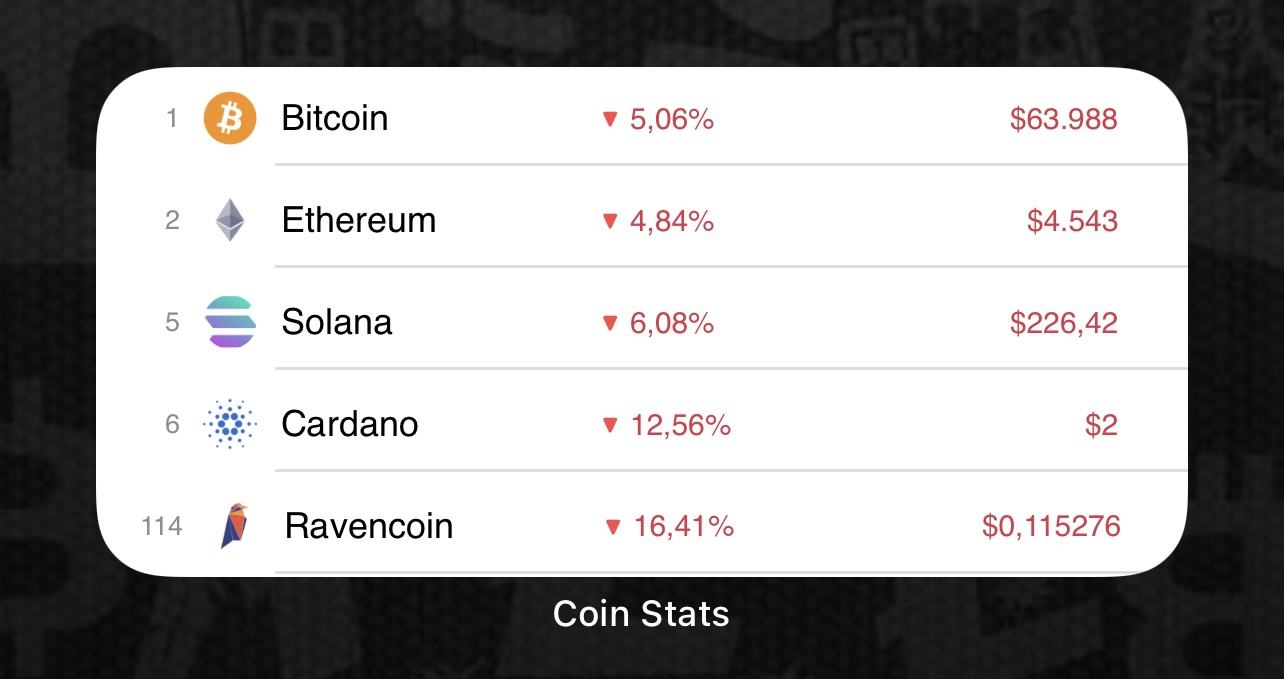
Task: Tap the orange Bitcoin logo icon
Action: tap(230, 119)
